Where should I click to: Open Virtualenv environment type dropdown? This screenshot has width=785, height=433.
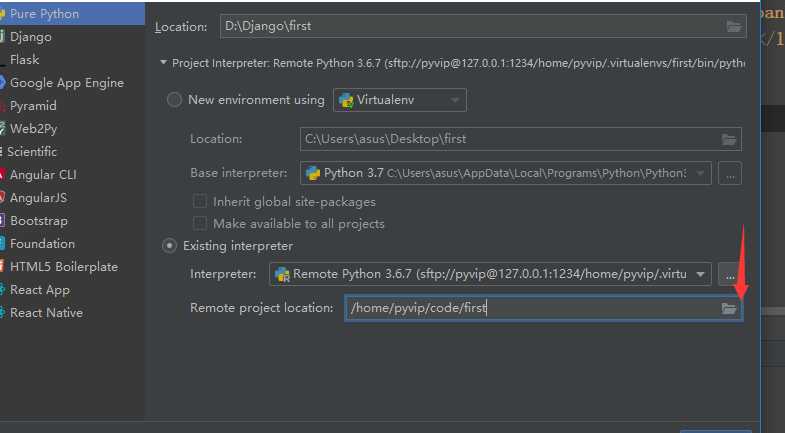(400, 100)
